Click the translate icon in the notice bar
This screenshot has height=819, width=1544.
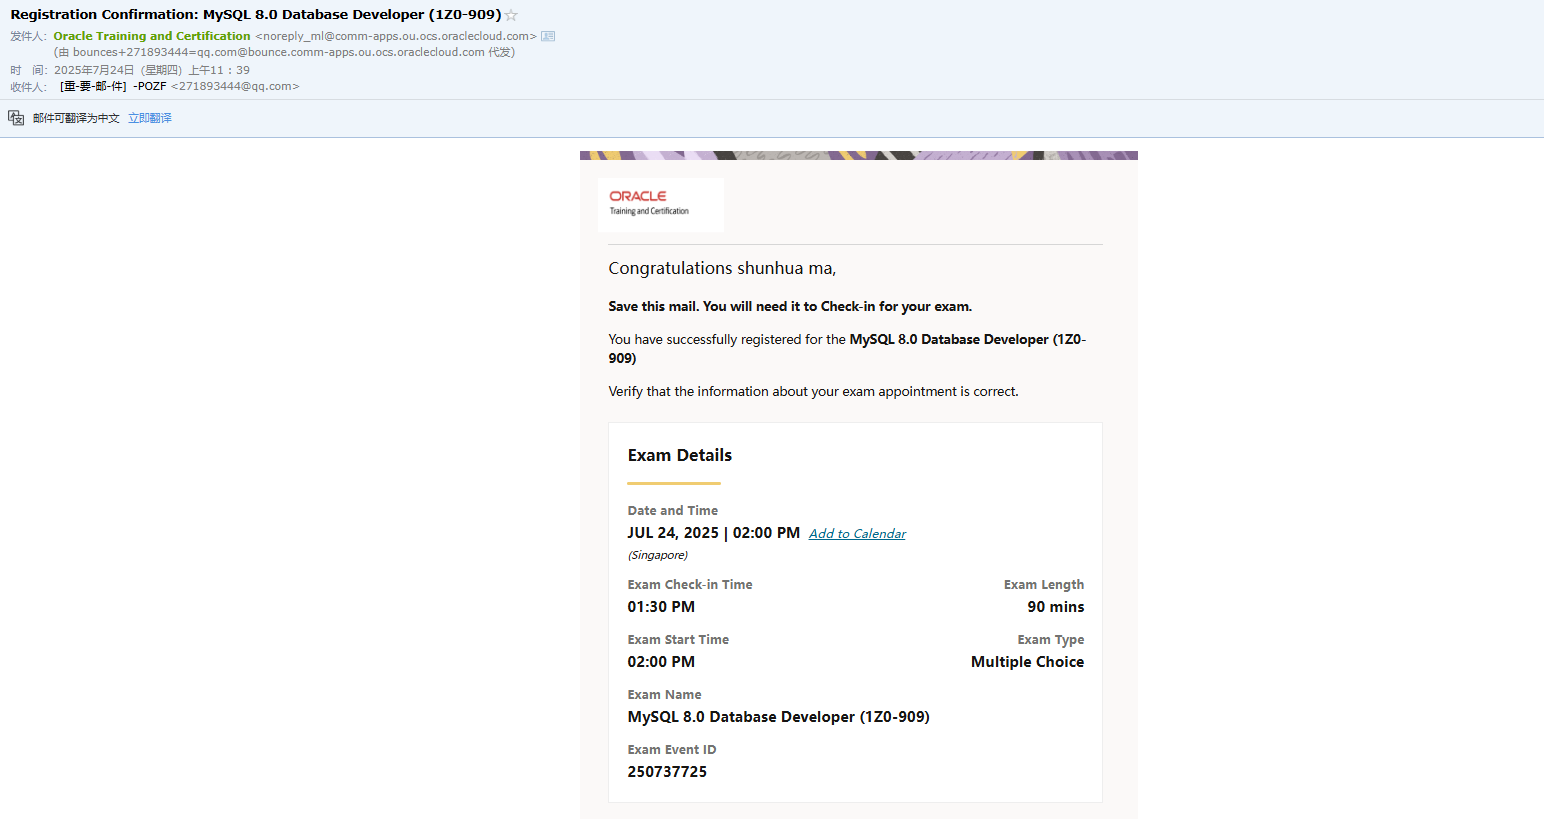[16, 118]
